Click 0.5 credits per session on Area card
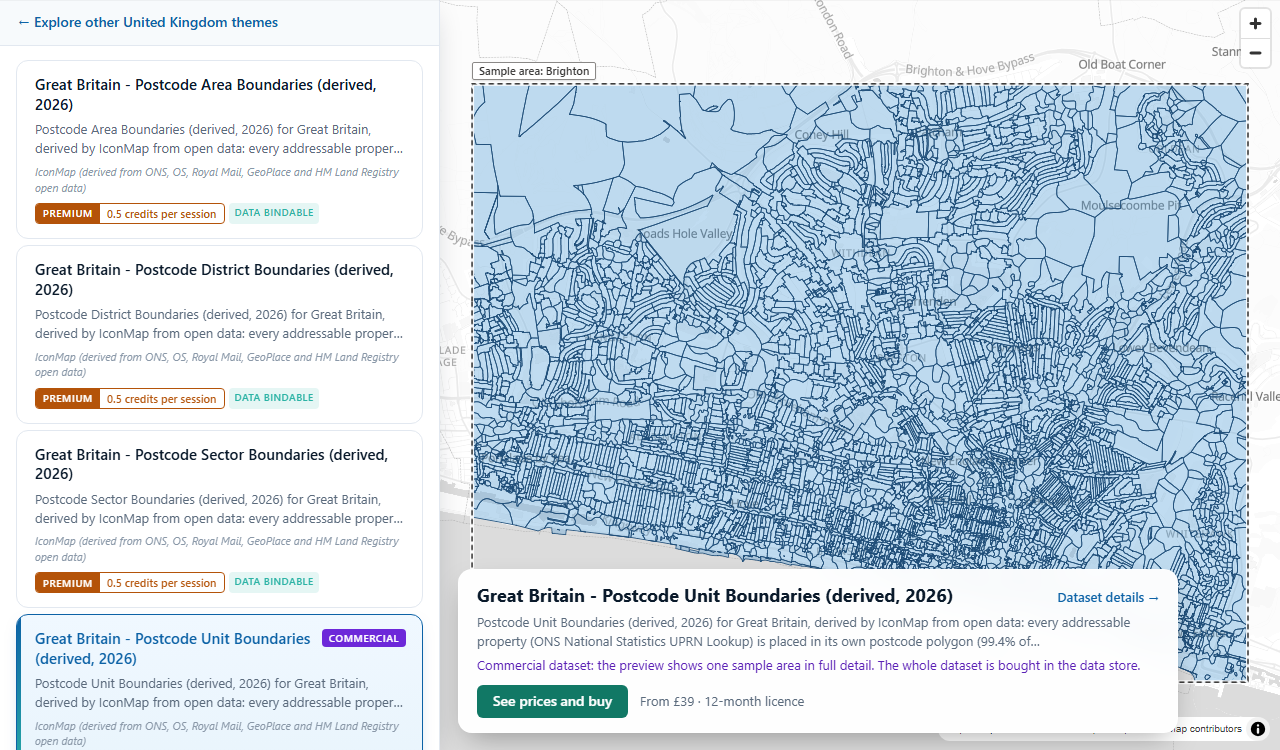 162,214
